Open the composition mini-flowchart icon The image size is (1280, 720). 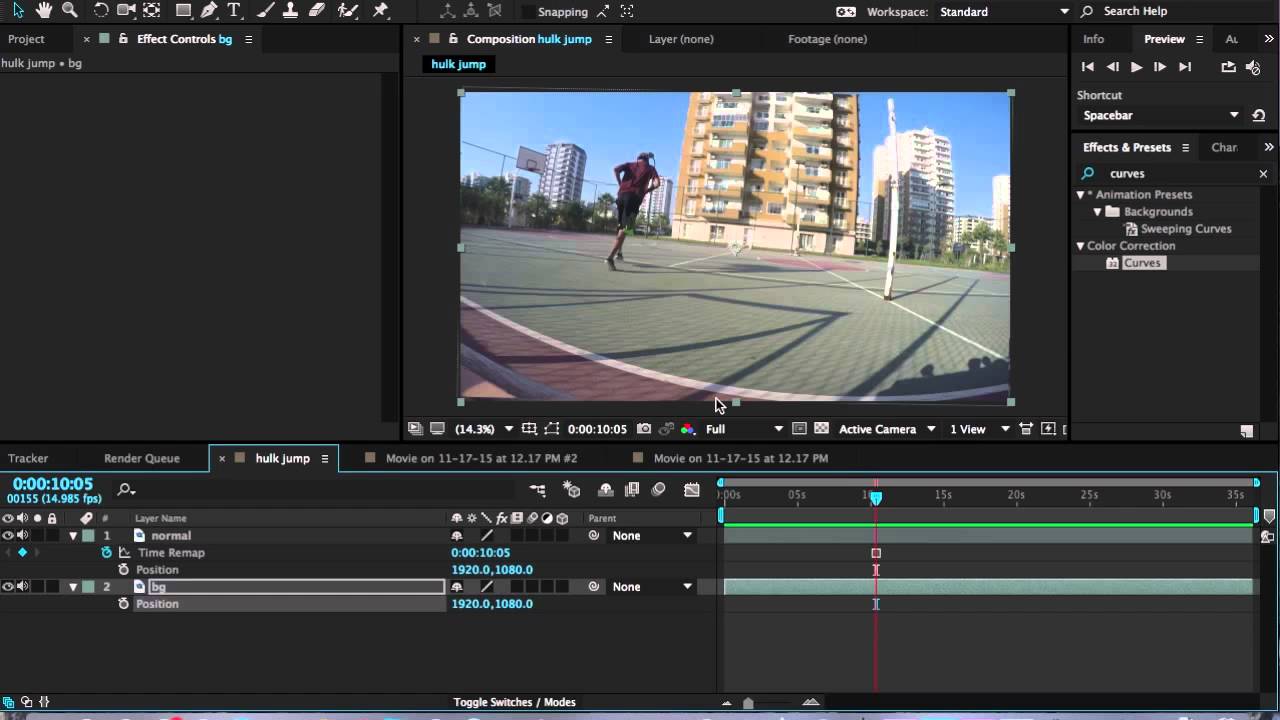[x=538, y=490]
